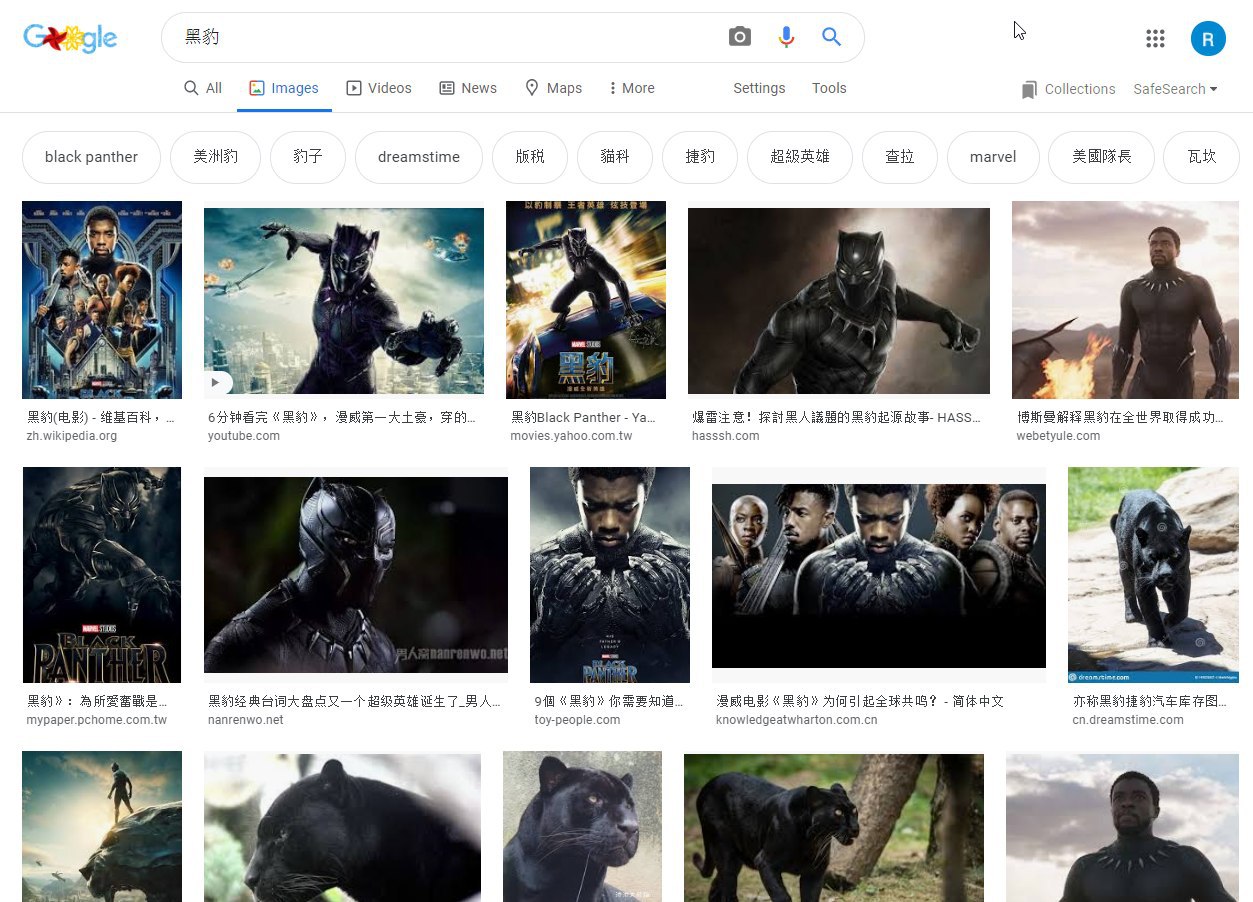The height and width of the screenshot is (902, 1253).
Task: Select the 美國隊長 suggestion chip
Action: click(1101, 157)
